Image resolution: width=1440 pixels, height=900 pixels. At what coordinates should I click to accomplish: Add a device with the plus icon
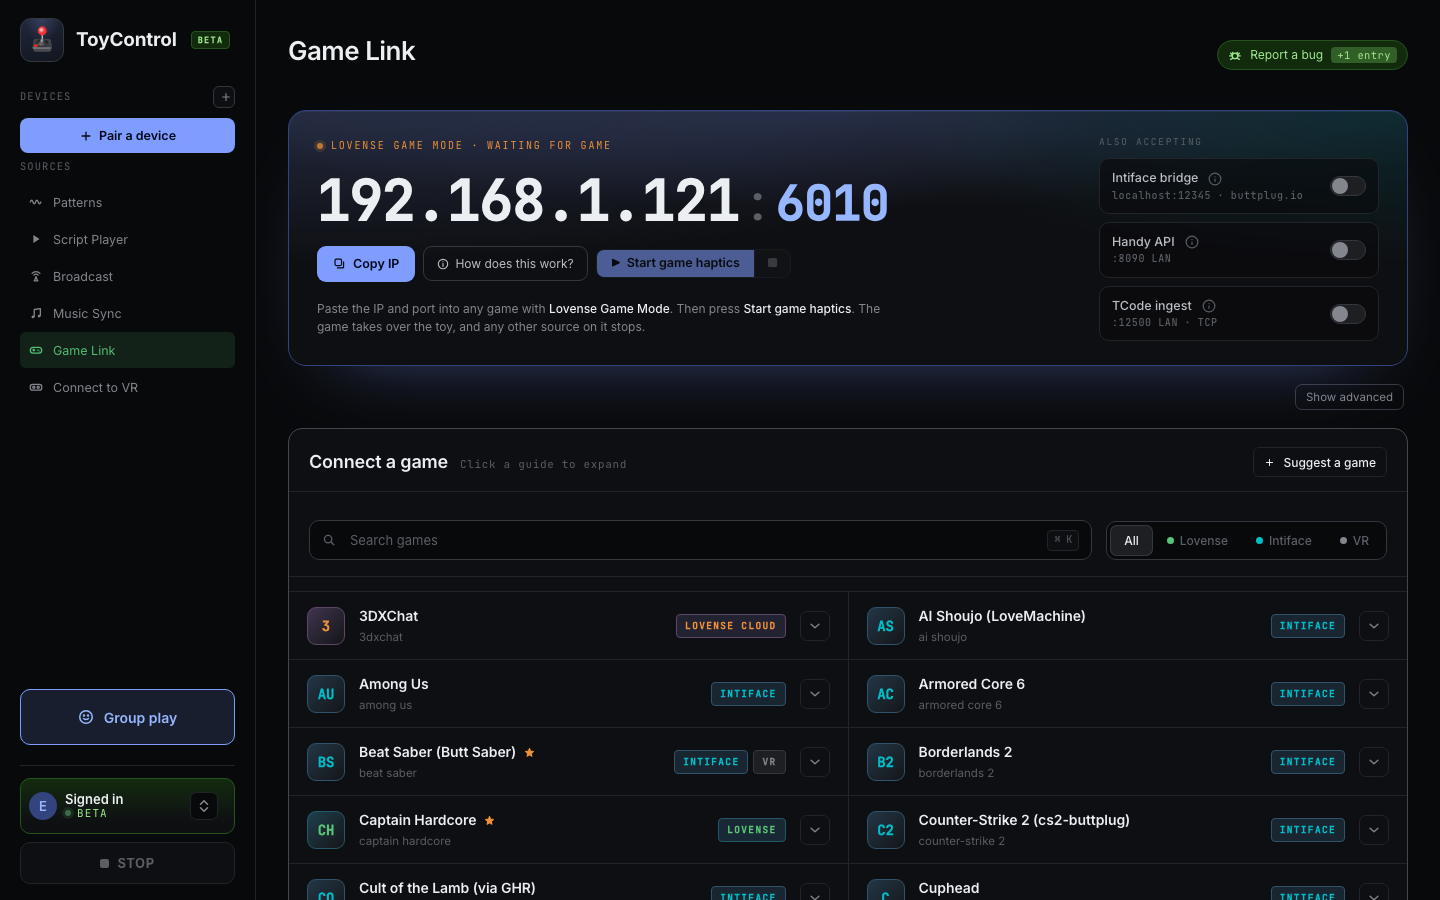pos(225,97)
